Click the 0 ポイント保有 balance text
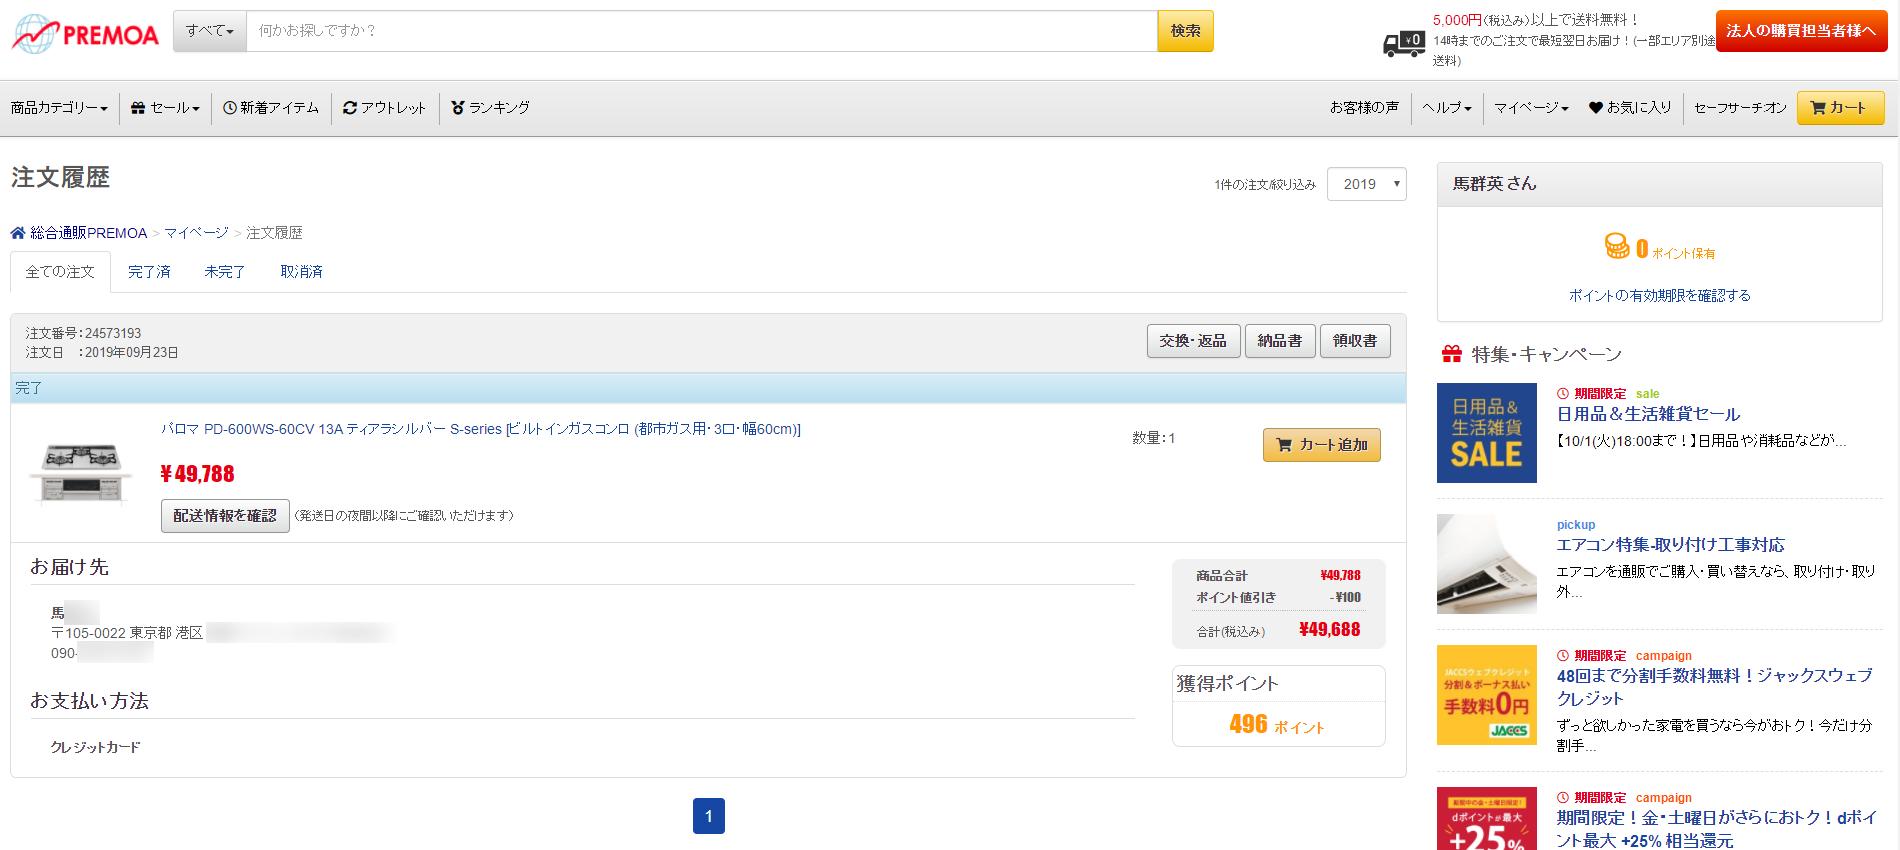 click(x=1675, y=249)
